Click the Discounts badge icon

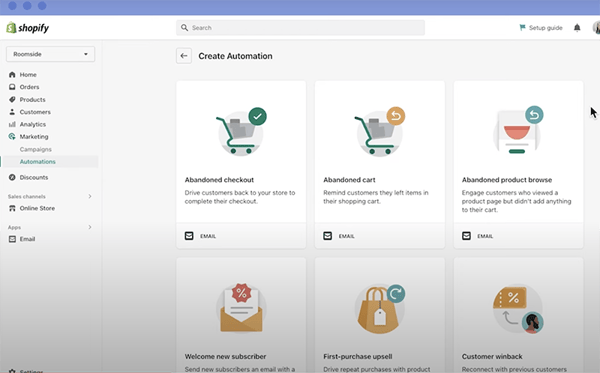[12, 177]
